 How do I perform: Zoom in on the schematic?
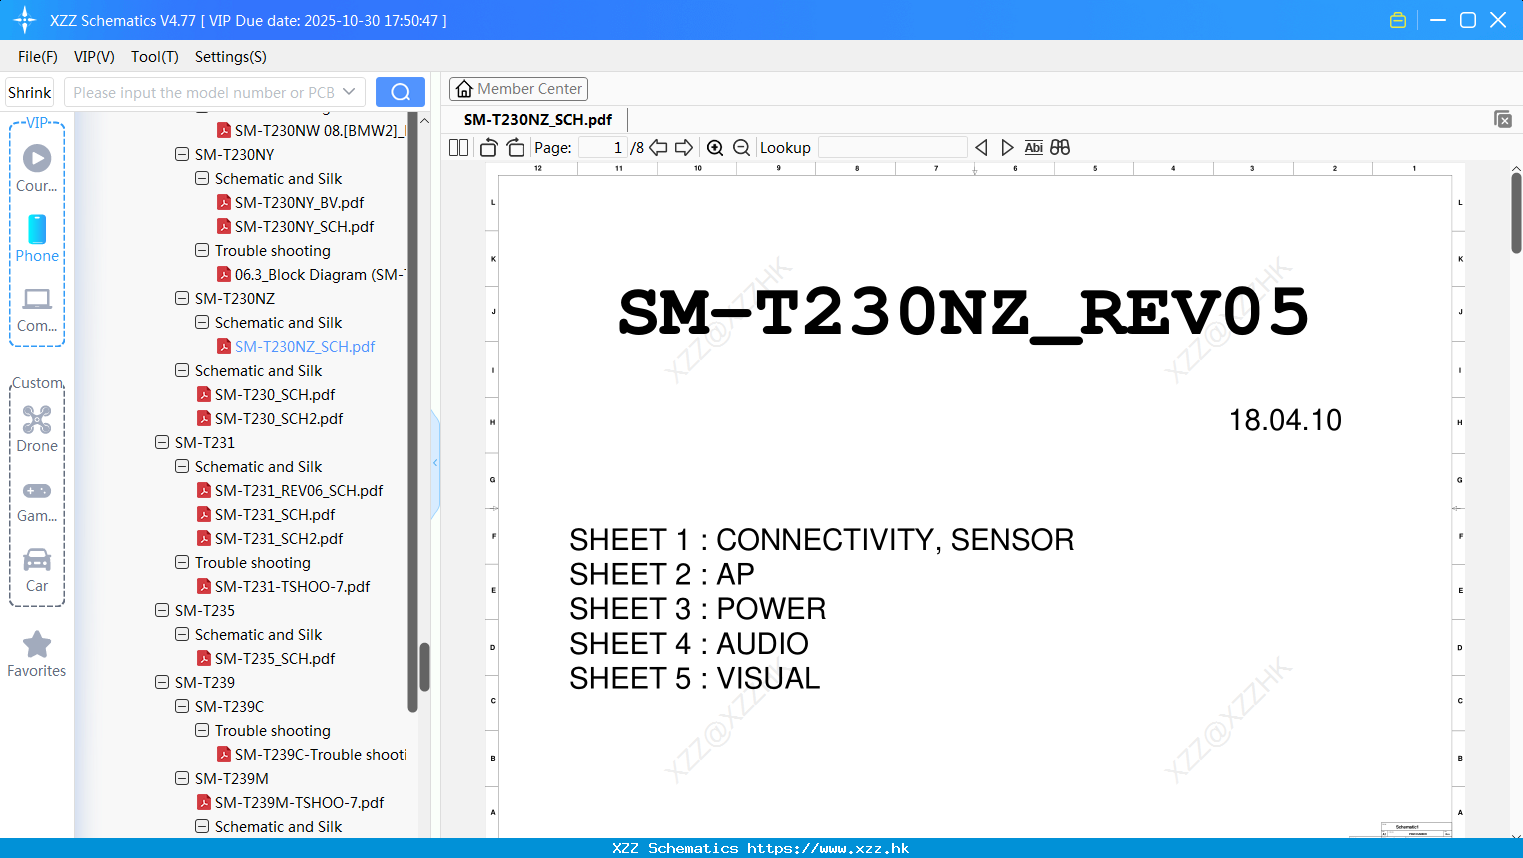pos(715,147)
